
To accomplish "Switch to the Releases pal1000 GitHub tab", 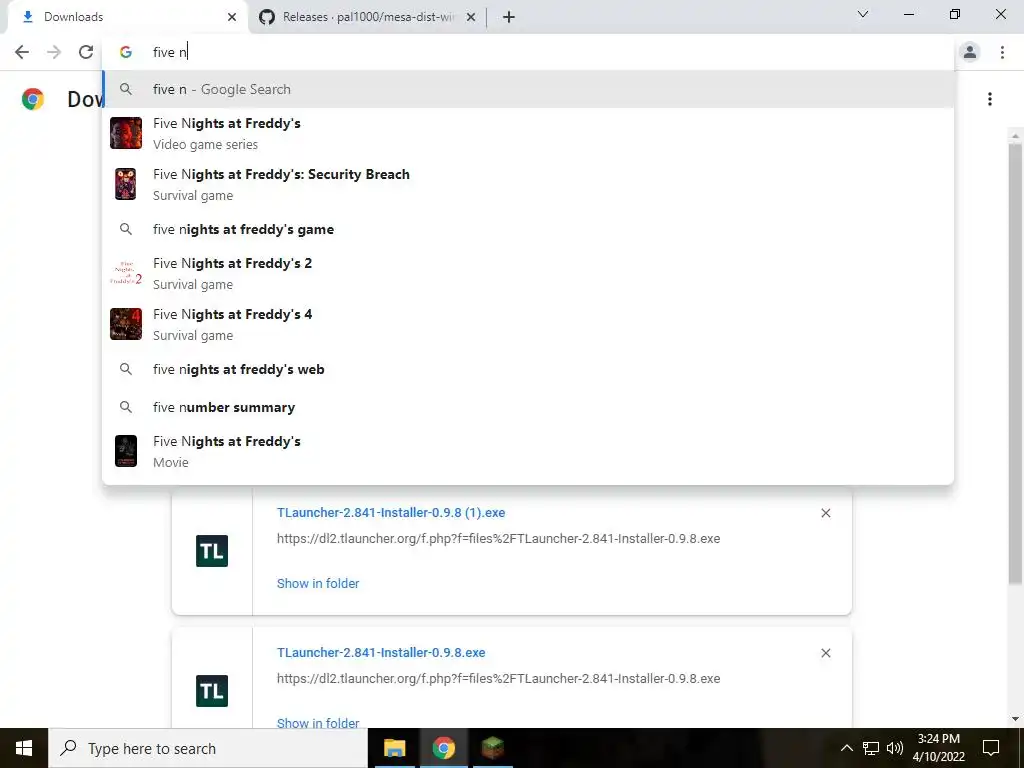I will click(367, 17).
